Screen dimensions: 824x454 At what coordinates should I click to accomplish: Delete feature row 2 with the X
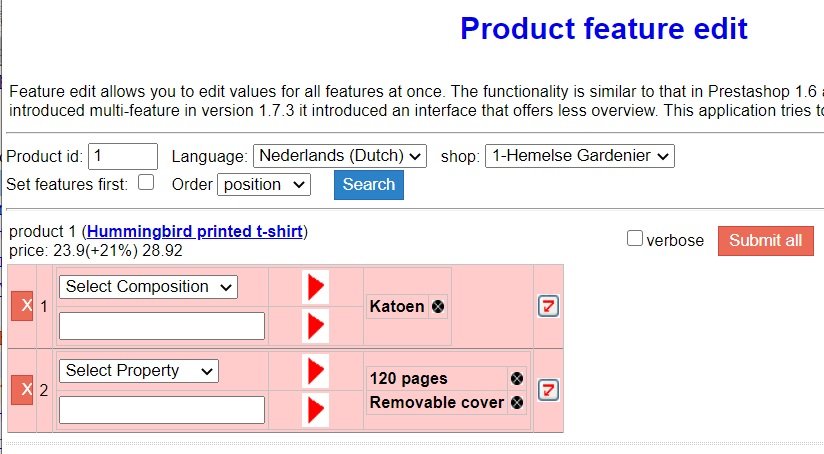pyautogui.click(x=22, y=389)
